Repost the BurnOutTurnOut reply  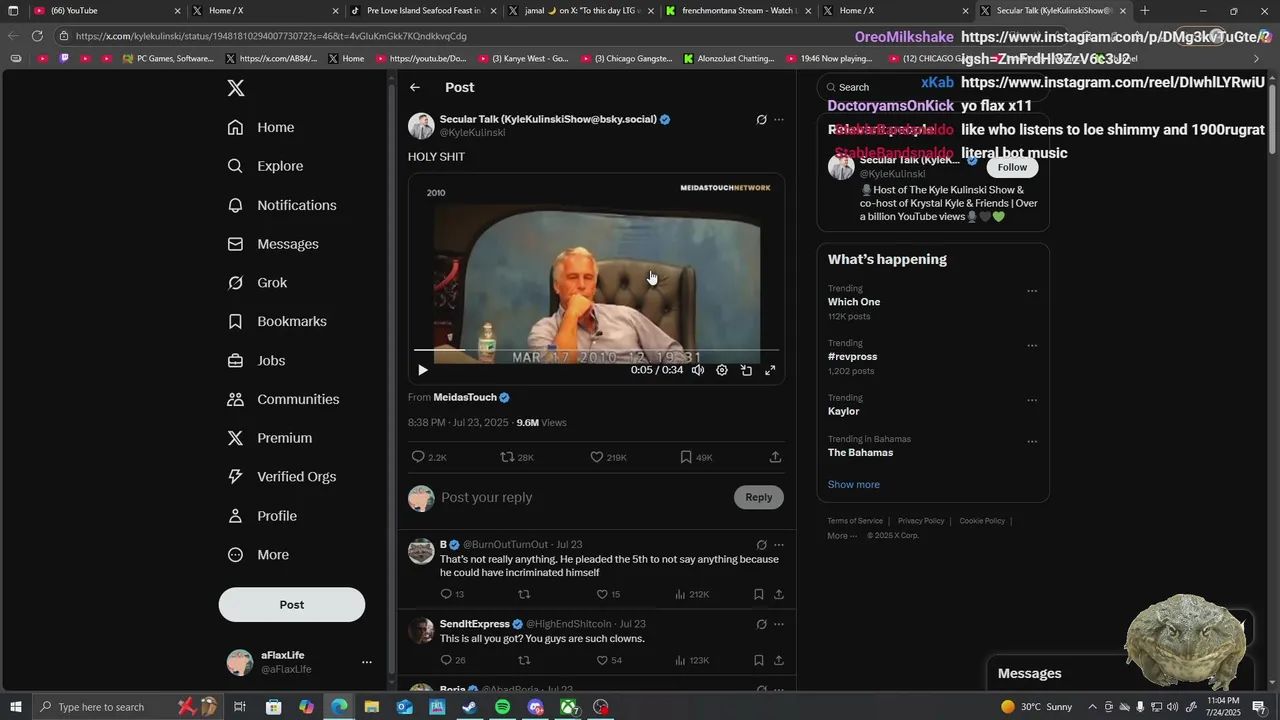[x=524, y=594]
